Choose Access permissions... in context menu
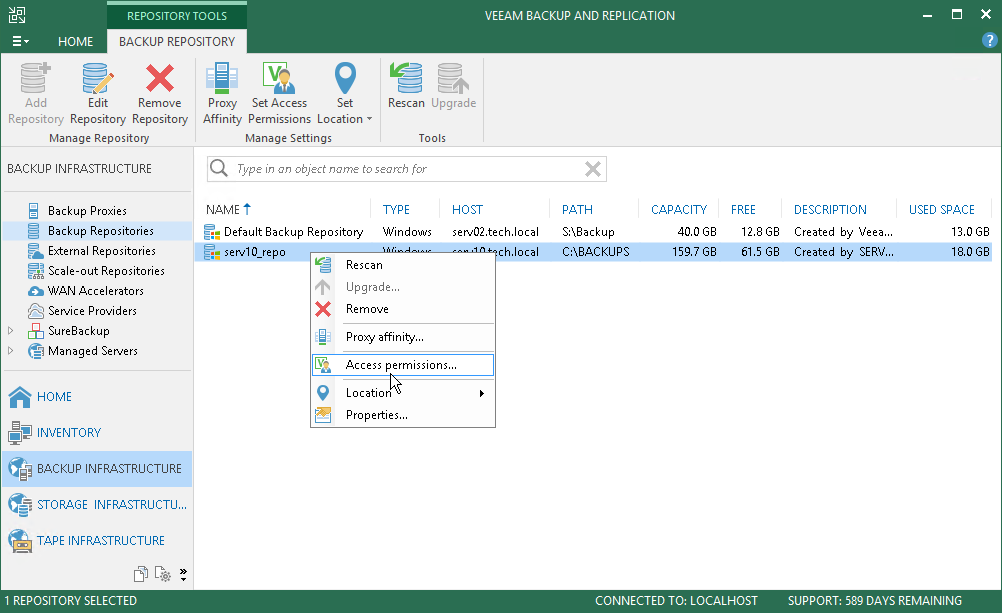 coord(403,365)
